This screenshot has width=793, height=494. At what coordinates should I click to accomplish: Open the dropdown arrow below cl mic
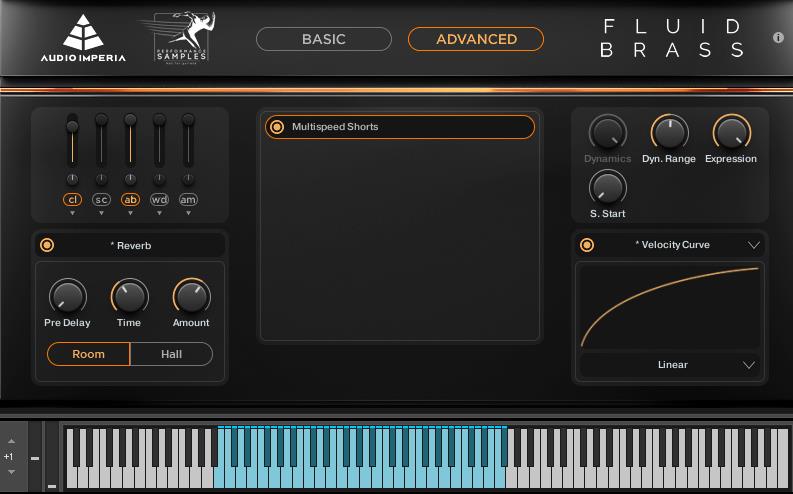72,213
